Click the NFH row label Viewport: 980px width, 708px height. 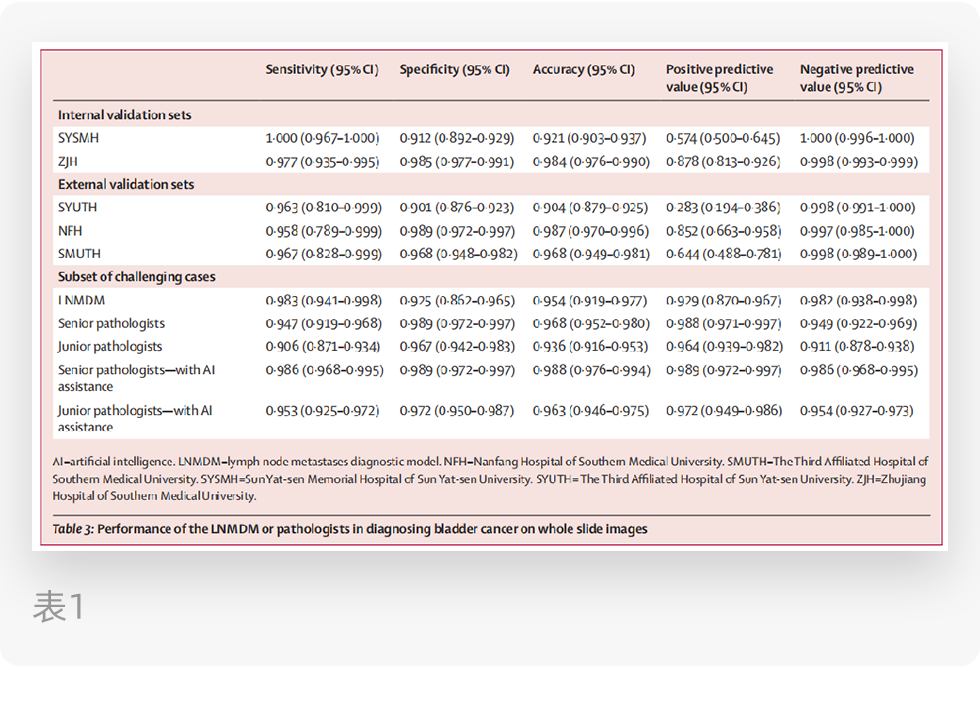click(70, 231)
